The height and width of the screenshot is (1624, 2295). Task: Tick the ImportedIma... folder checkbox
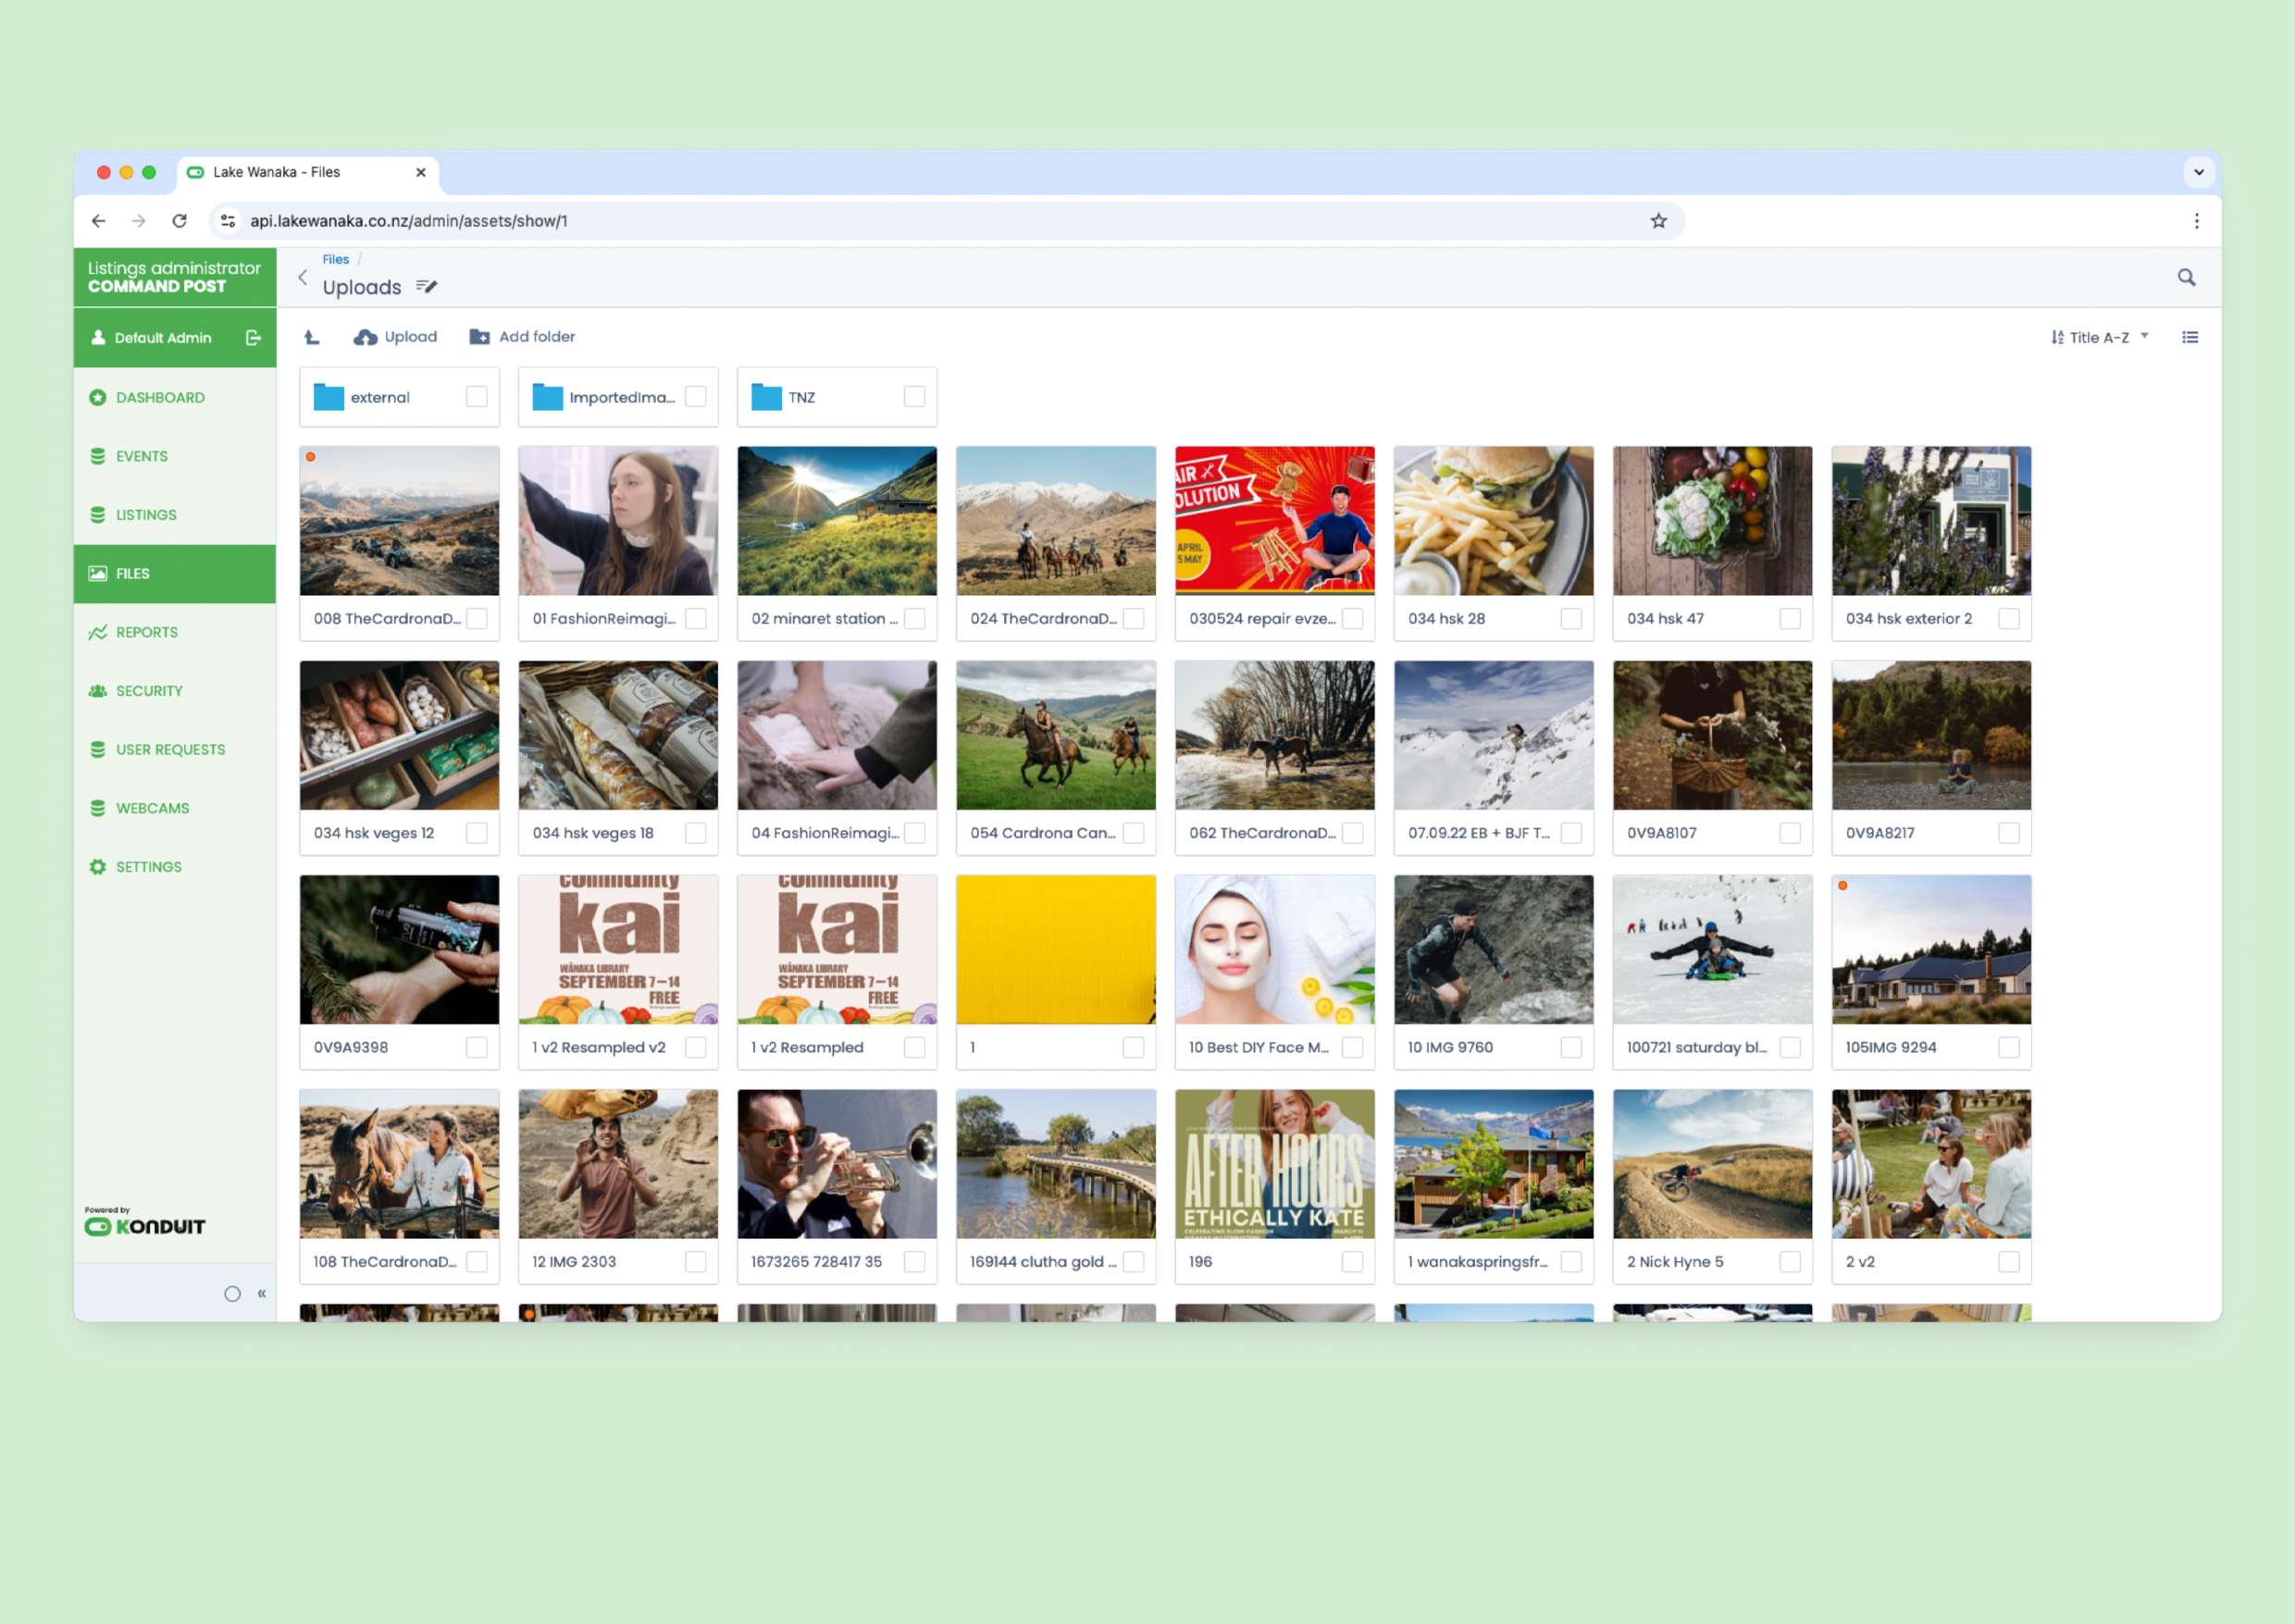tap(695, 397)
